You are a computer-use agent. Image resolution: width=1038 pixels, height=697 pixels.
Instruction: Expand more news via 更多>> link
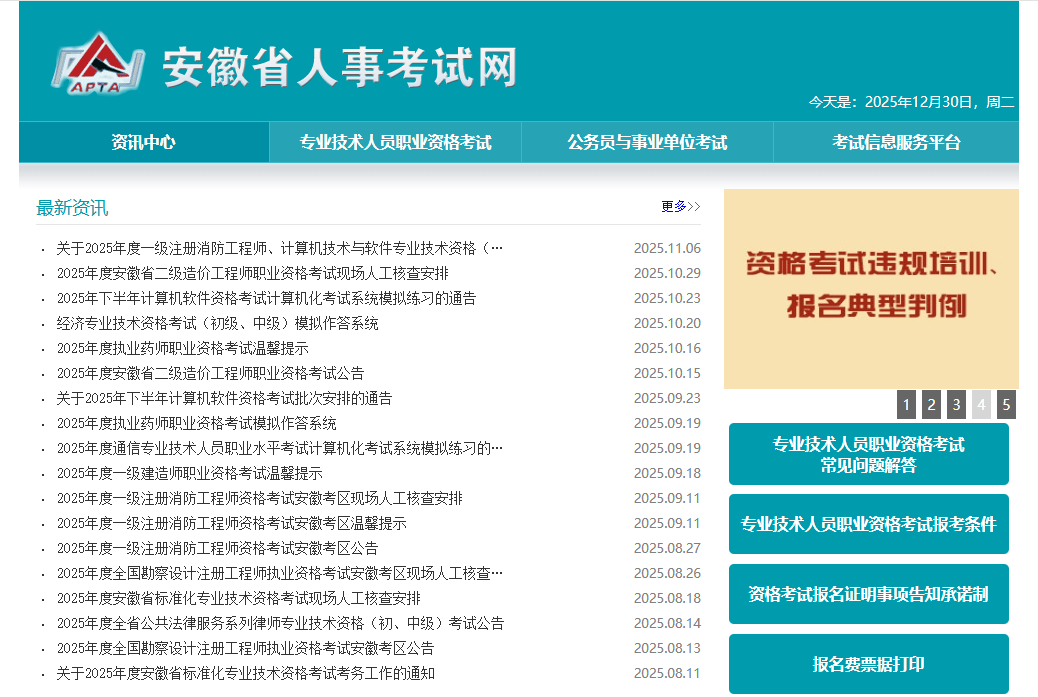680,207
